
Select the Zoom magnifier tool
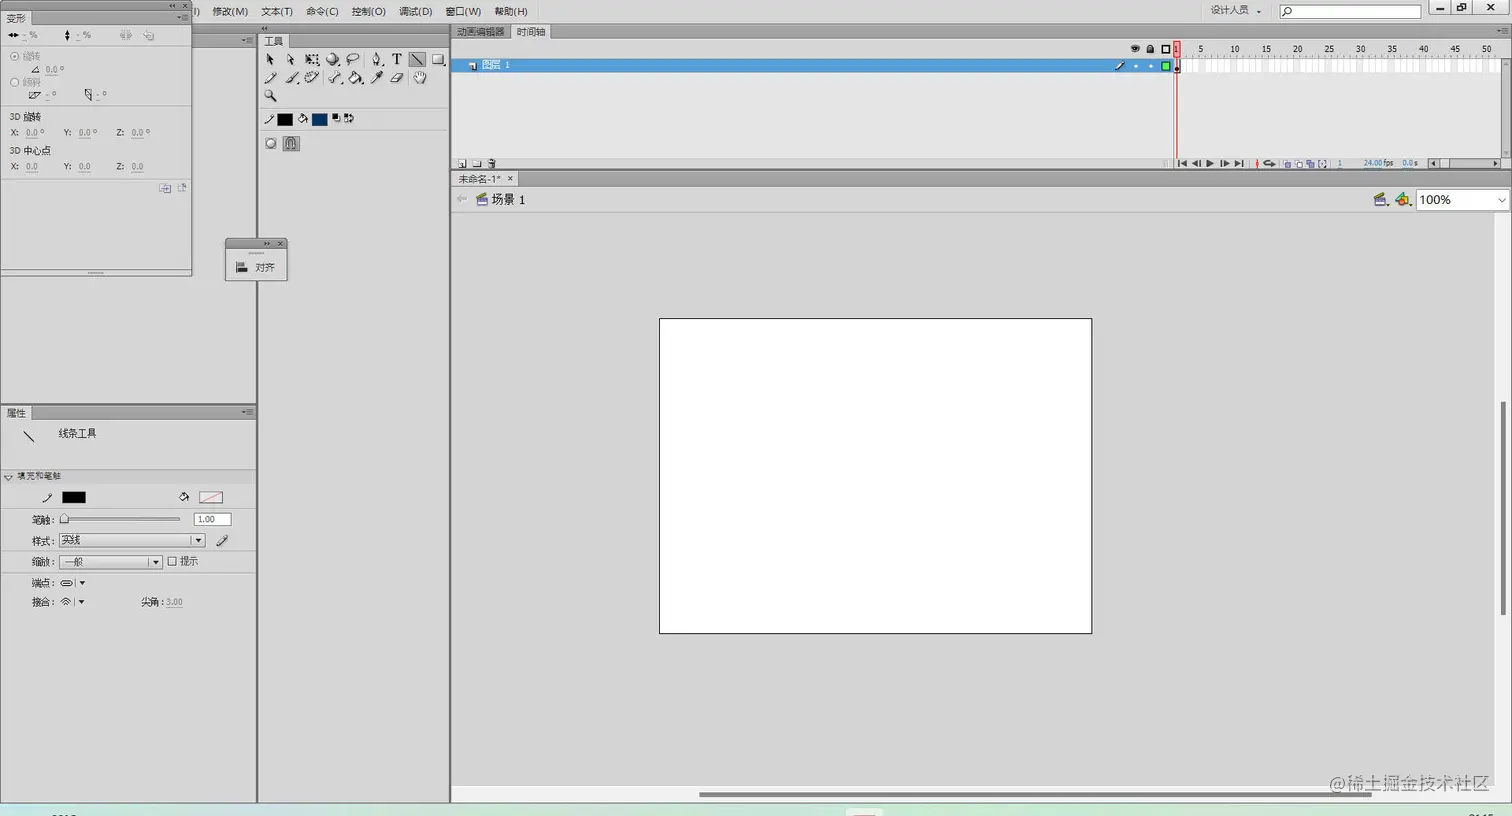pyautogui.click(x=270, y=96)
